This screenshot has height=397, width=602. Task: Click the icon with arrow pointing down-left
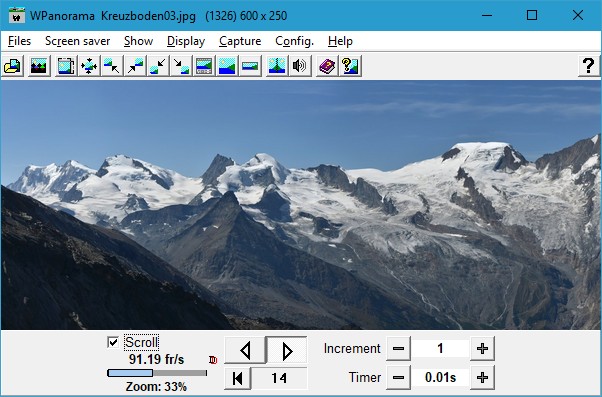[x=158, y=66]
